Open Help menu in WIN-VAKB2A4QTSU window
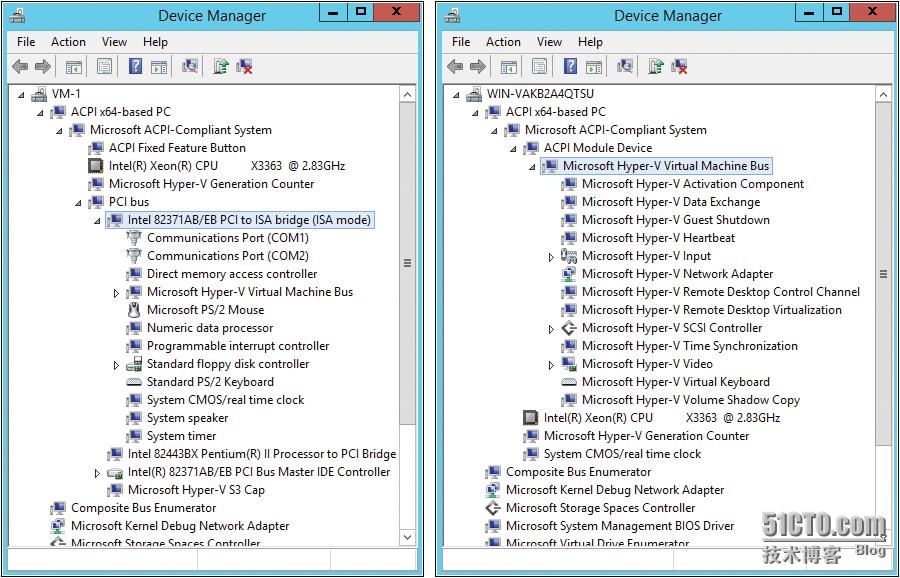Screen dimensions: 900x578 click(590, 42)
